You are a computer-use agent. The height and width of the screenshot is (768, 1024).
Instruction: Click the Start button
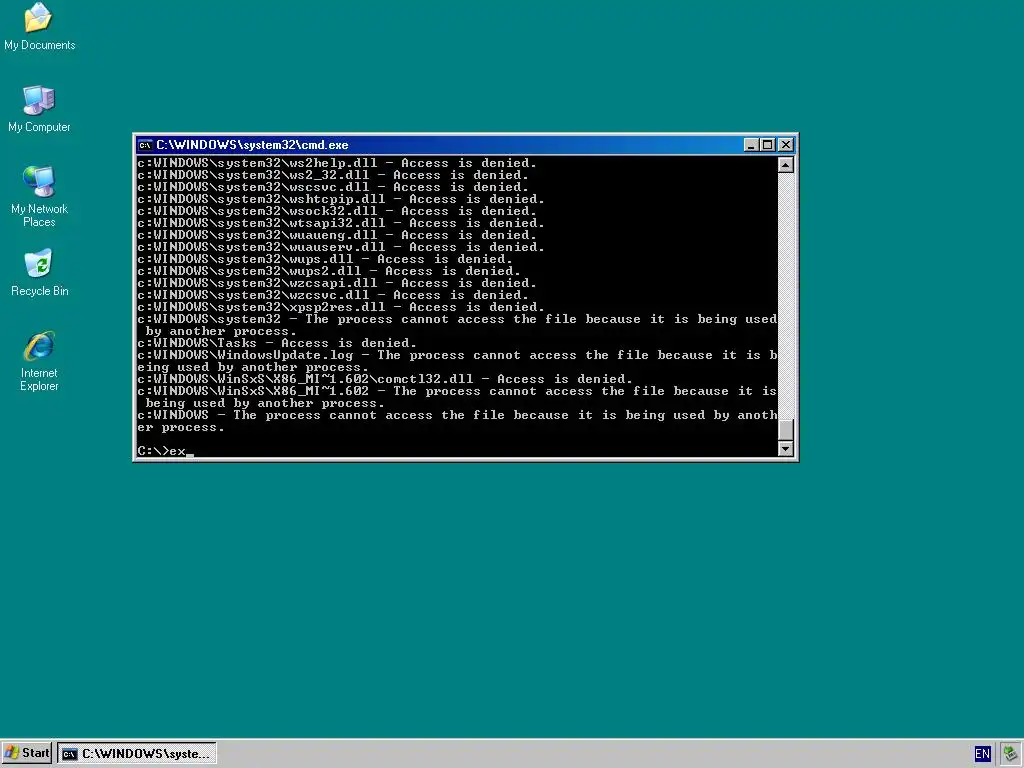point(27,753)
